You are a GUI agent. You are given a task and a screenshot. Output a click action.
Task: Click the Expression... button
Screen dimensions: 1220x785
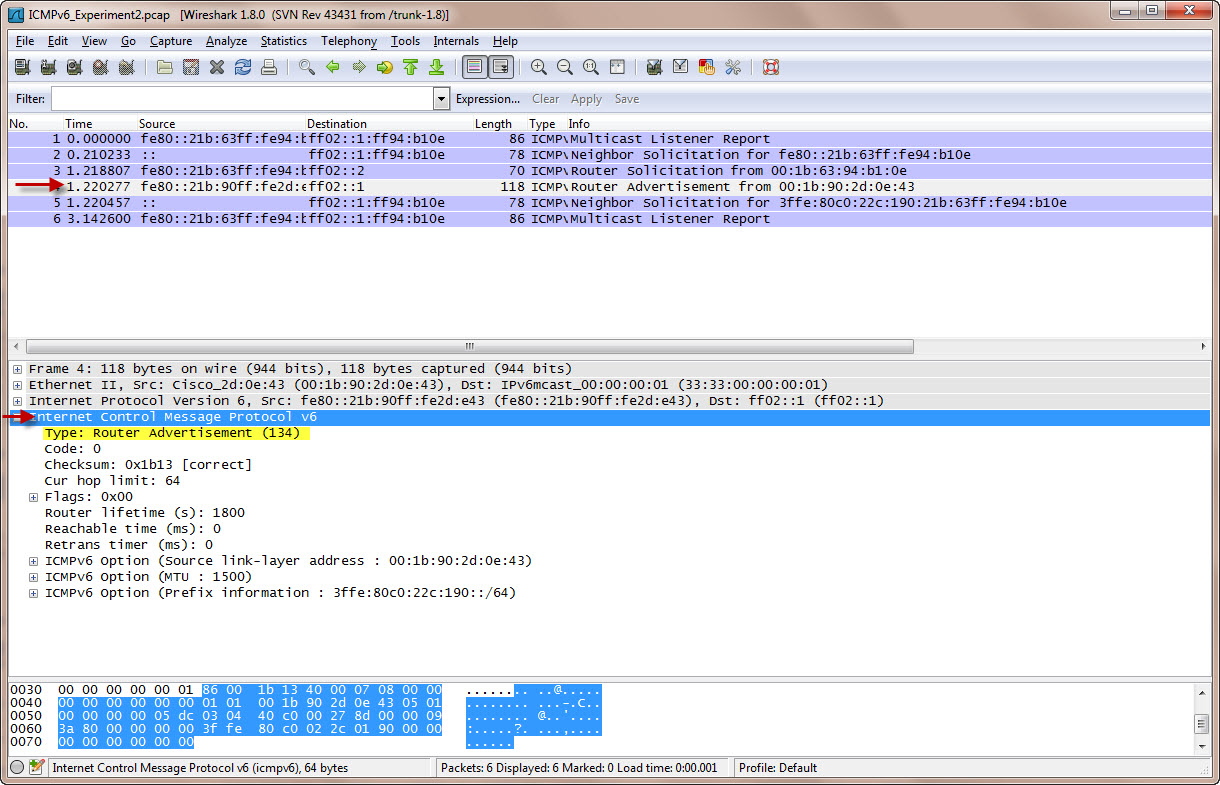point(488,99)
